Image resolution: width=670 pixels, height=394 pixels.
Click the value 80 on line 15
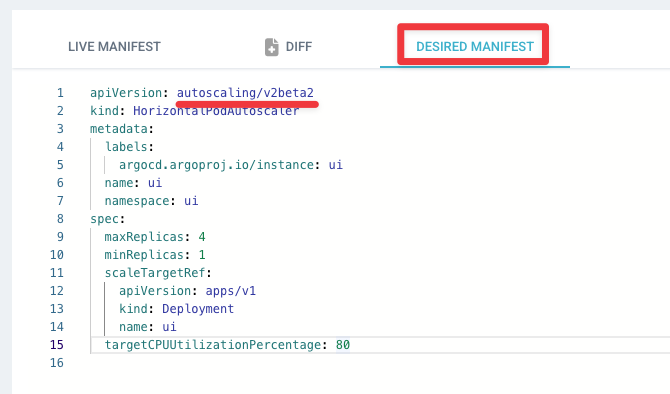343,345
